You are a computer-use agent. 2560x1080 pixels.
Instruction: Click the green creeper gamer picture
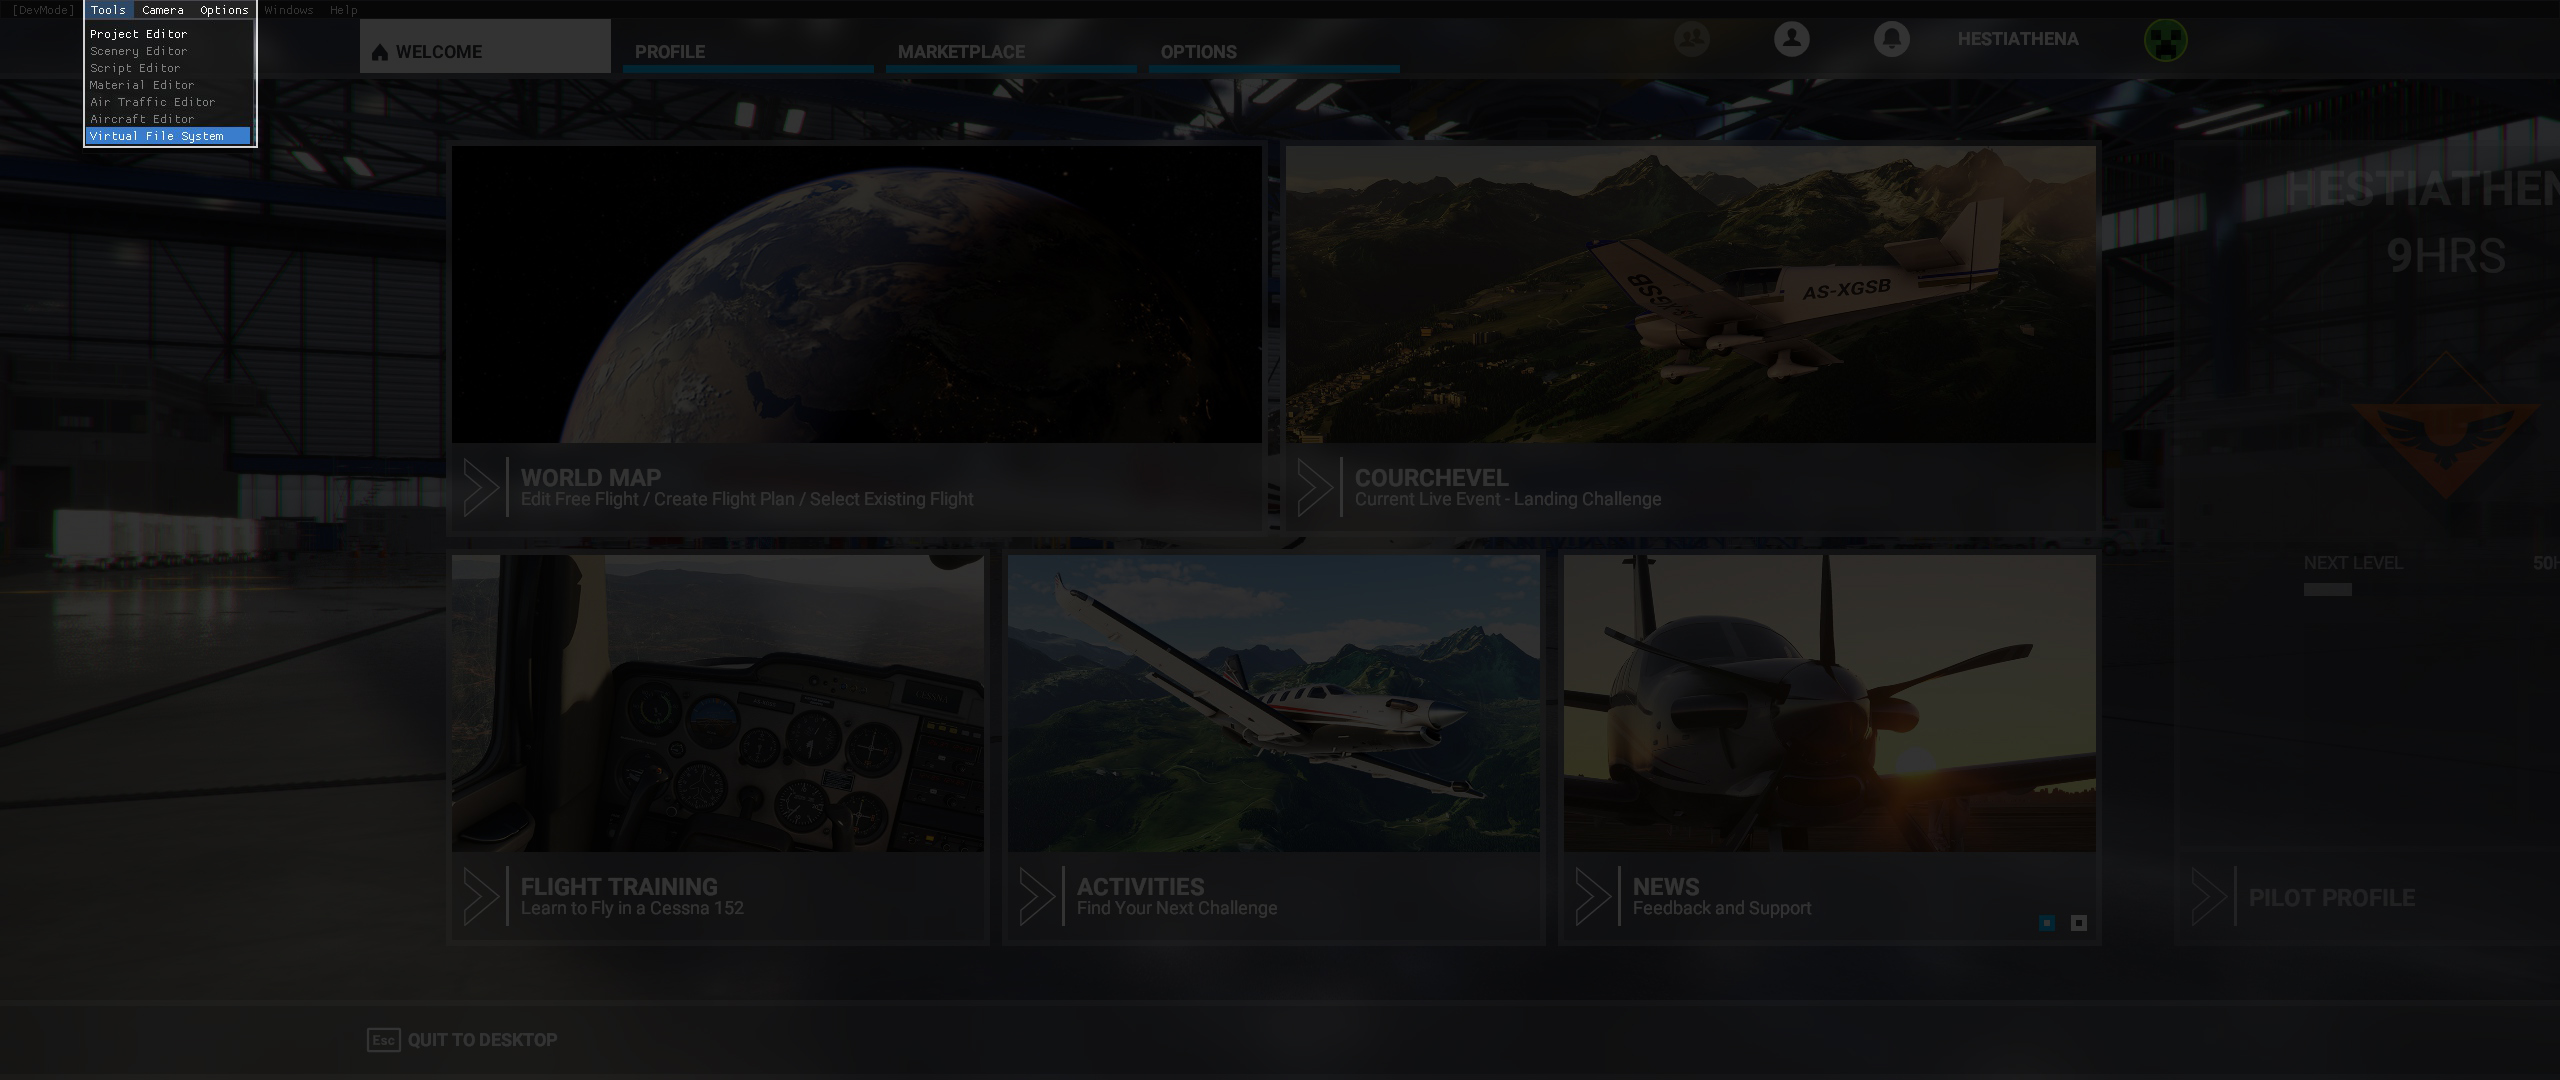tap(2165, 40)
